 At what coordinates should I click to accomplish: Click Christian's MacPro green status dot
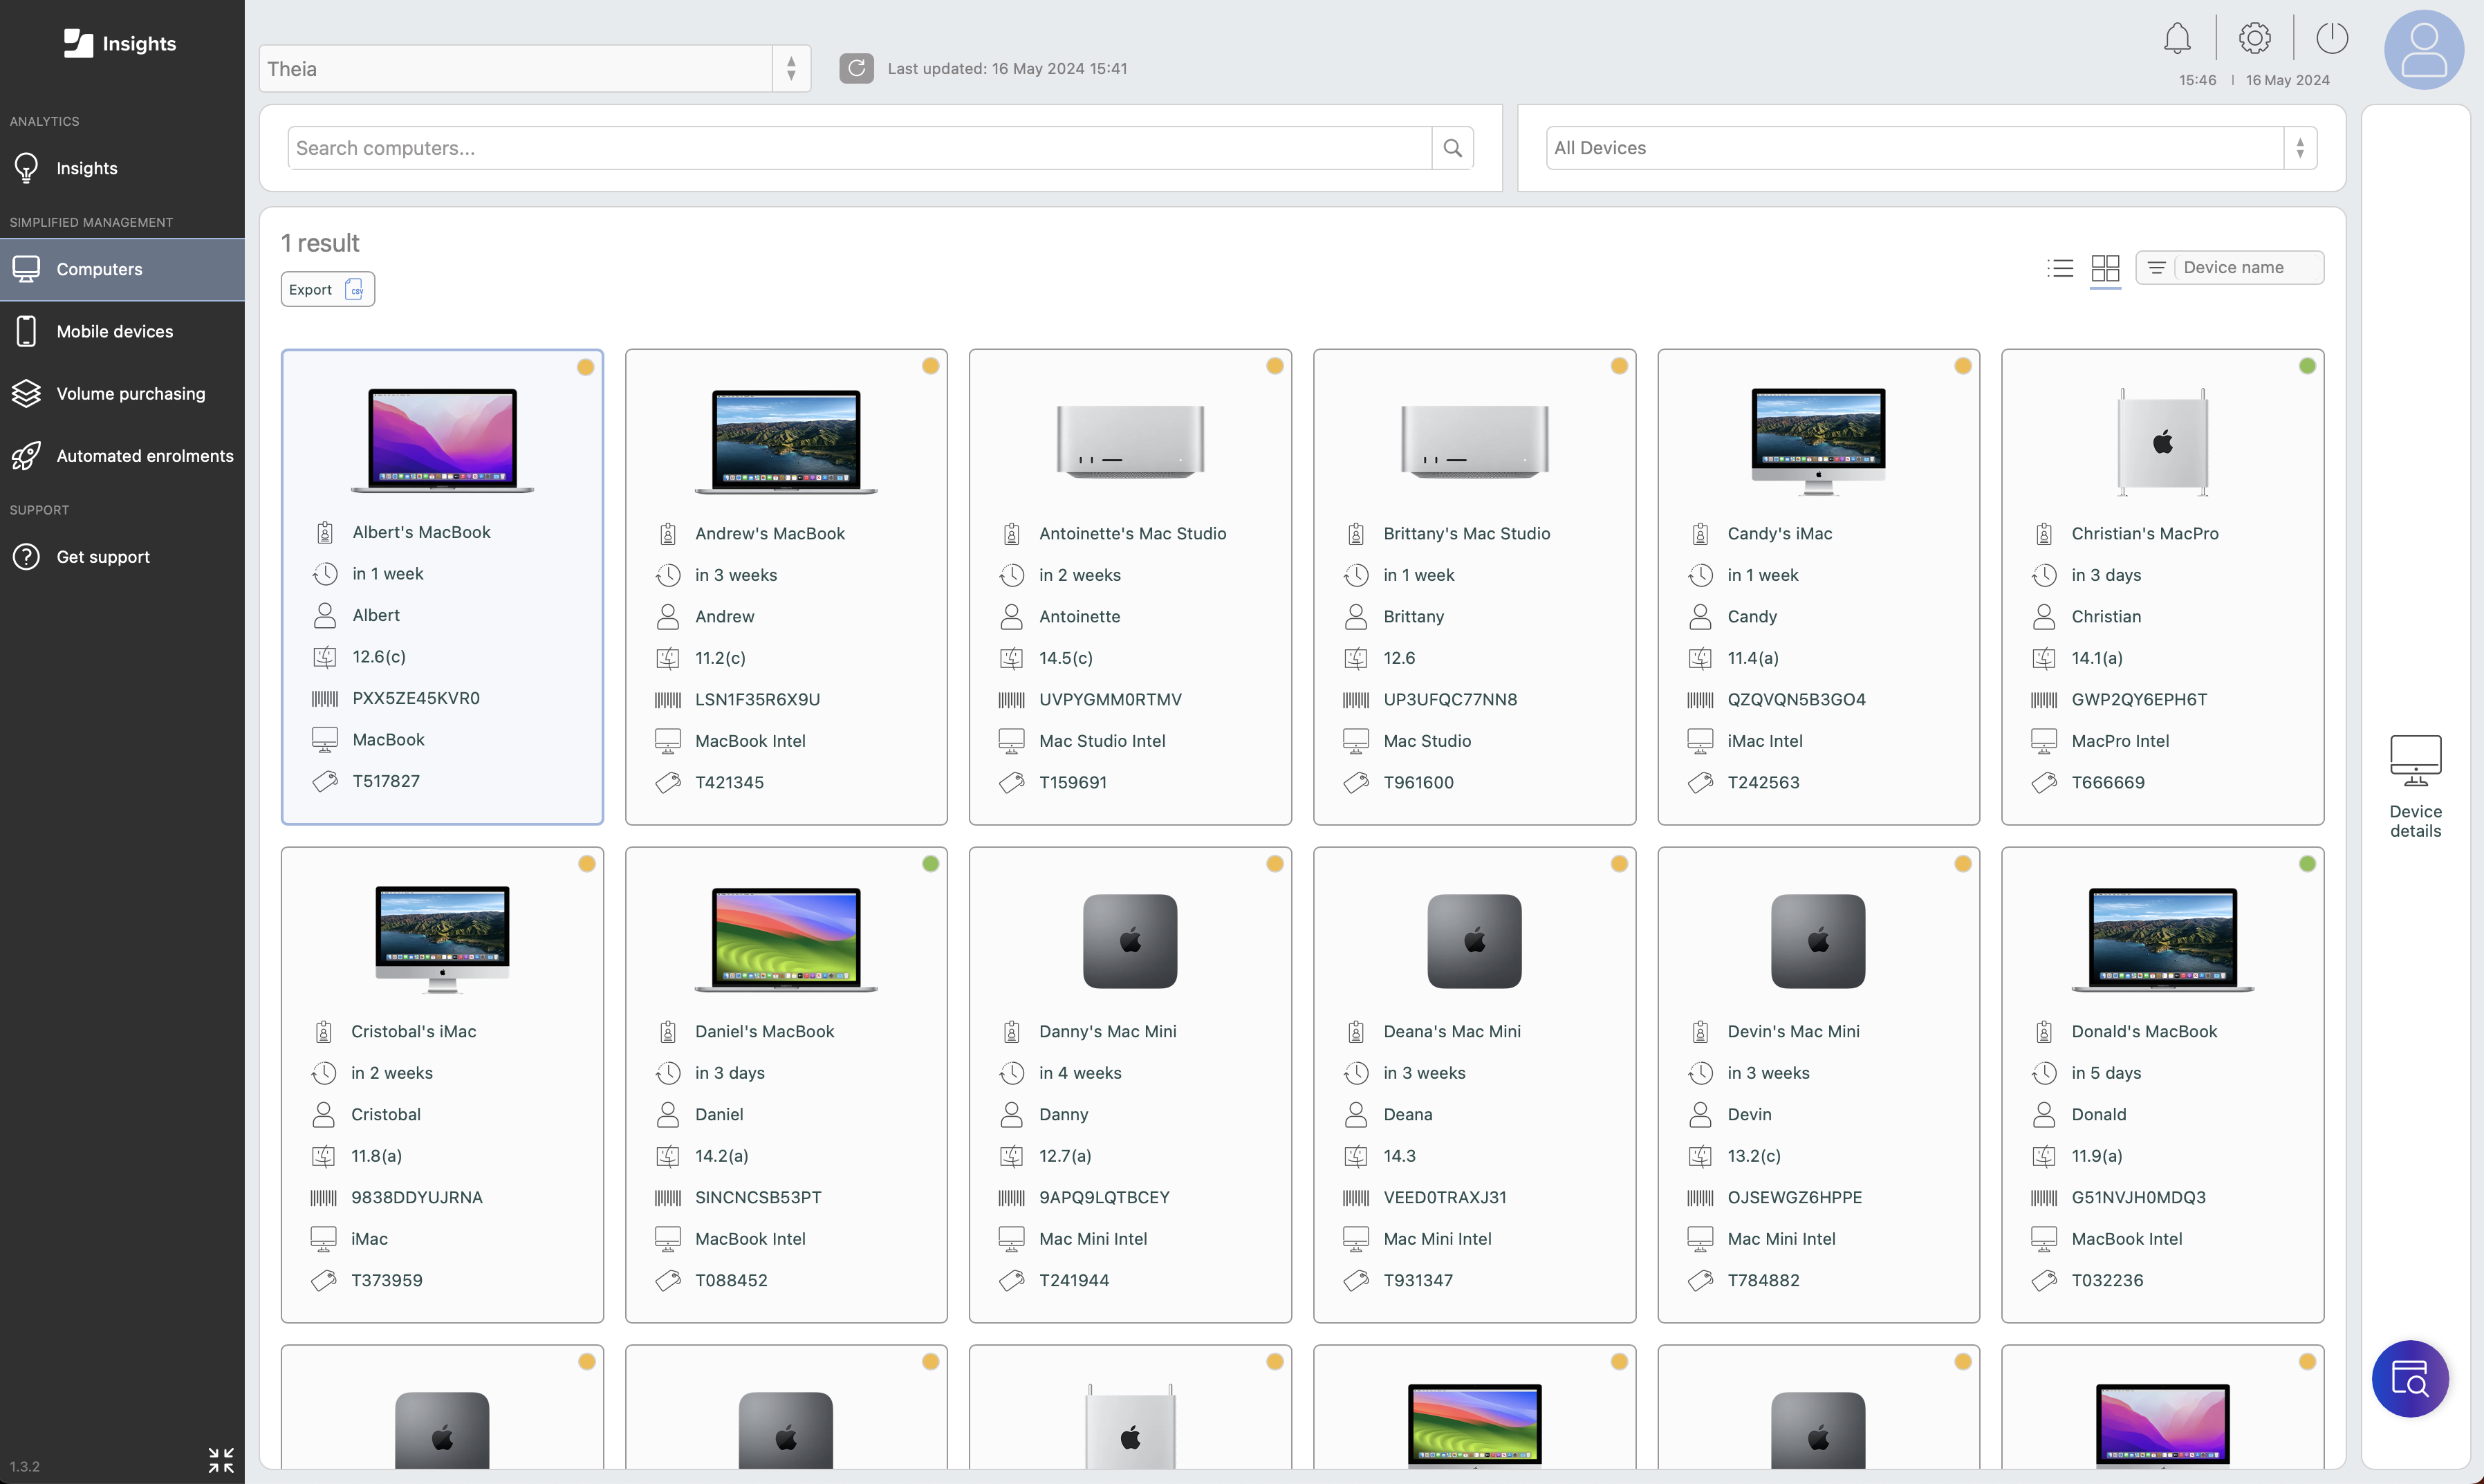pyautogui.click(x=2307, y=366)
